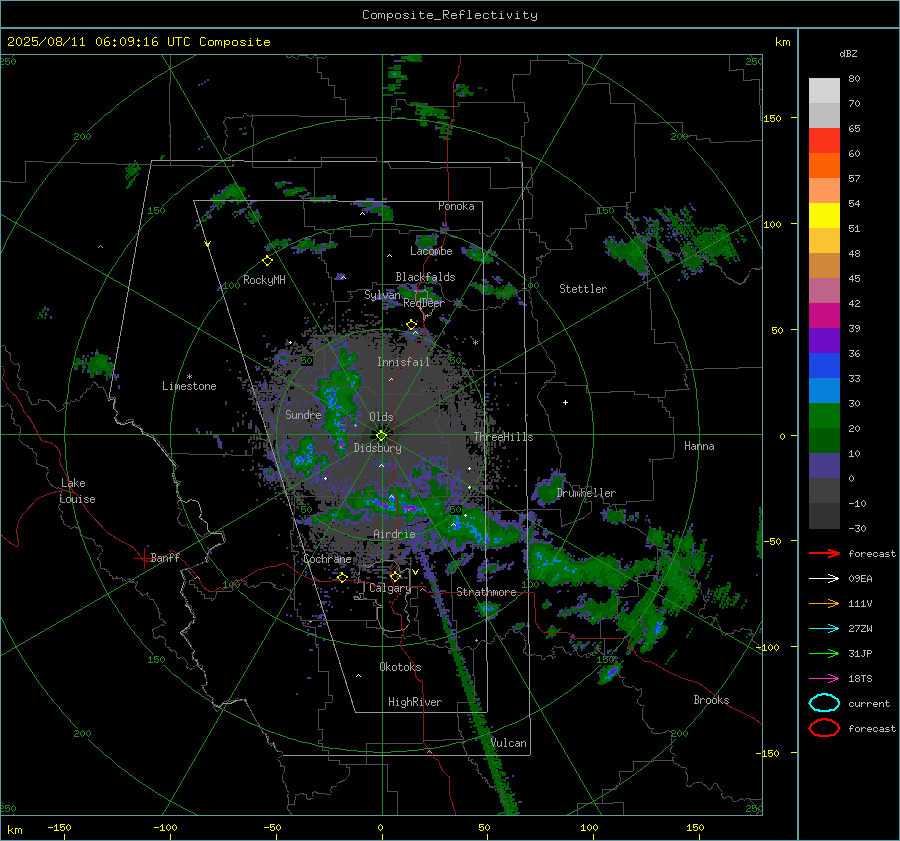Screen dimensions: 900x841
Task: Click the yellow diamond marker near RockyMH
Action: pyautogui.click(x=267, y=261)
